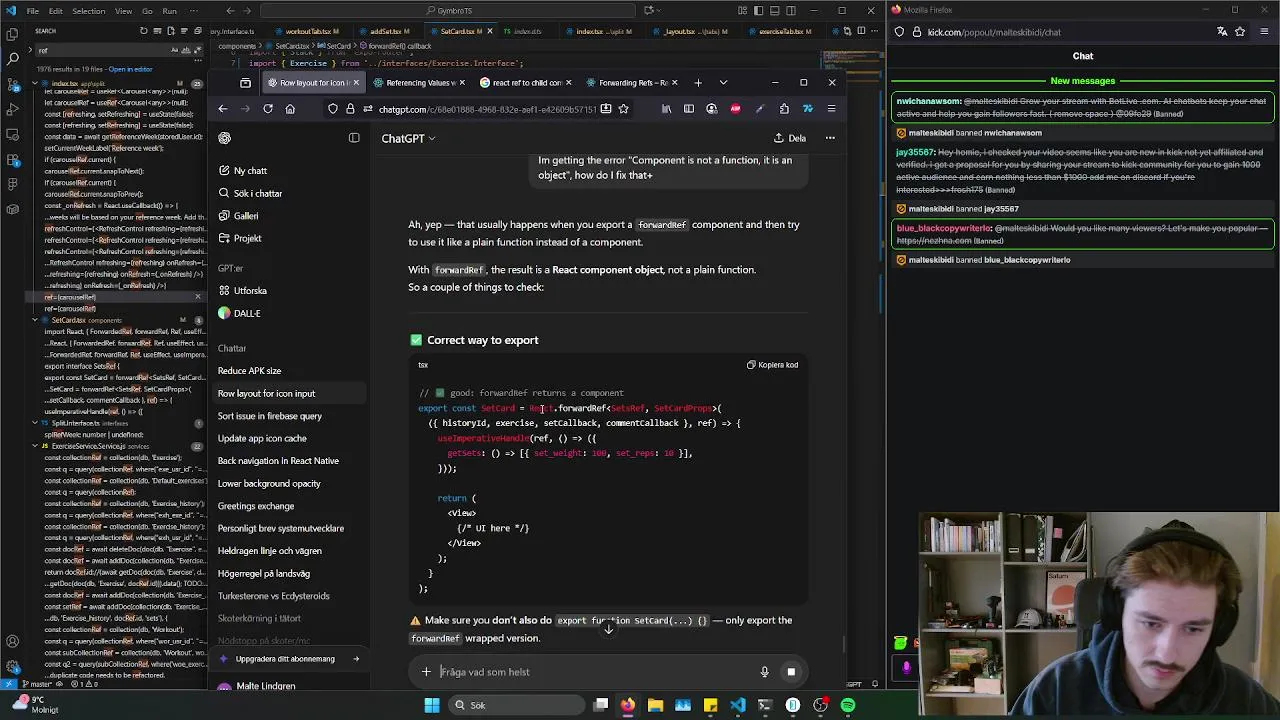Collapse SplitInterface.ts search results
Screen dimensions: 1280x720
pyautogui.click(x=35, y=423)
